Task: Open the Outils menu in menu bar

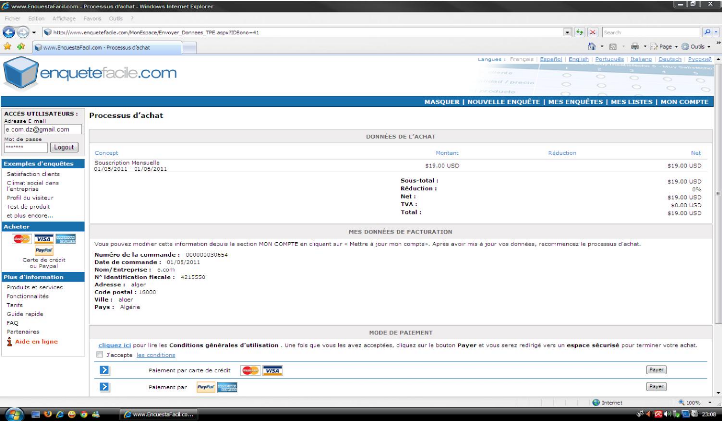Action: click(116, 18)
